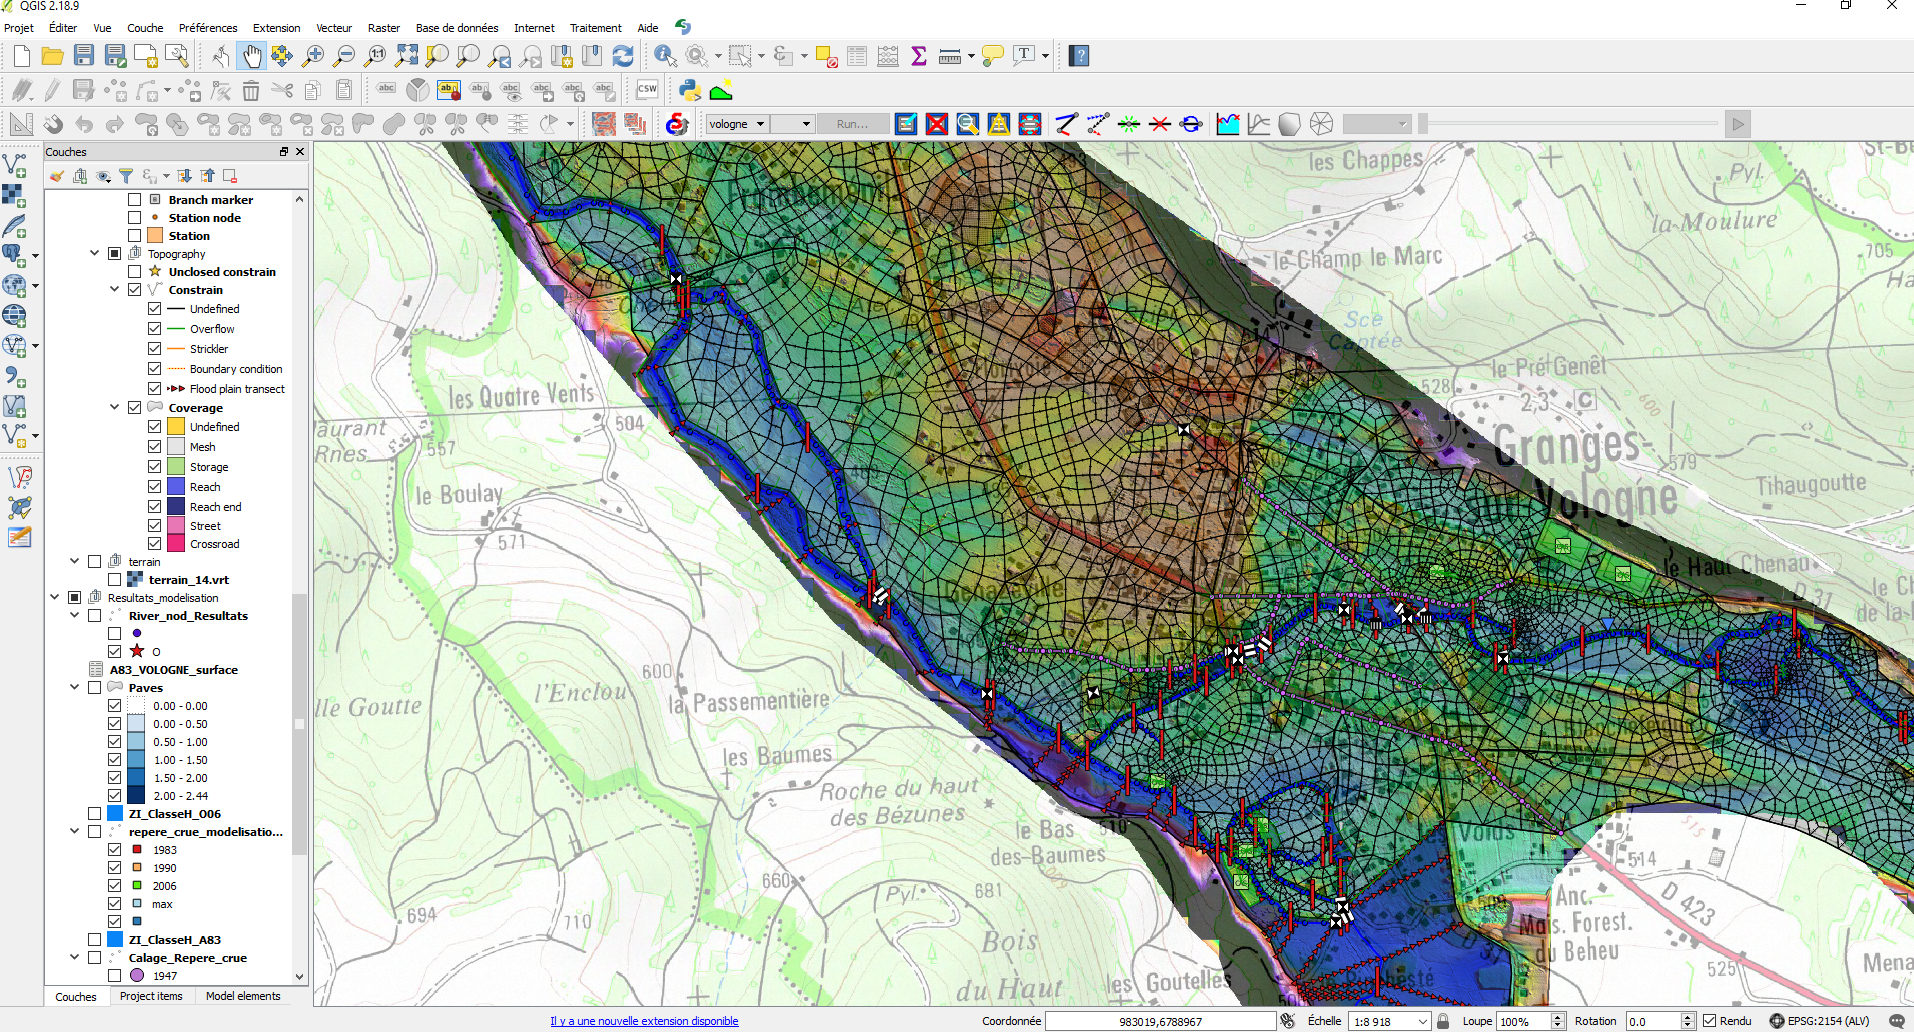1914x1032 pixels.
Task: Click the Coordonnée input field
Action: click(1160, 1021)
